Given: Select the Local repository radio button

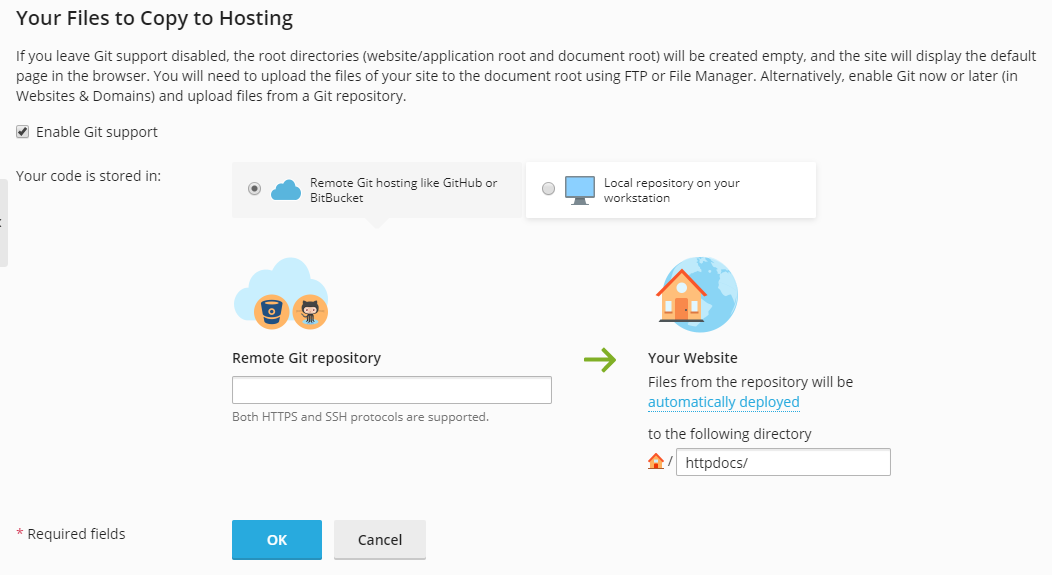Looking at the screenshot, I should (x=548, y=189).
